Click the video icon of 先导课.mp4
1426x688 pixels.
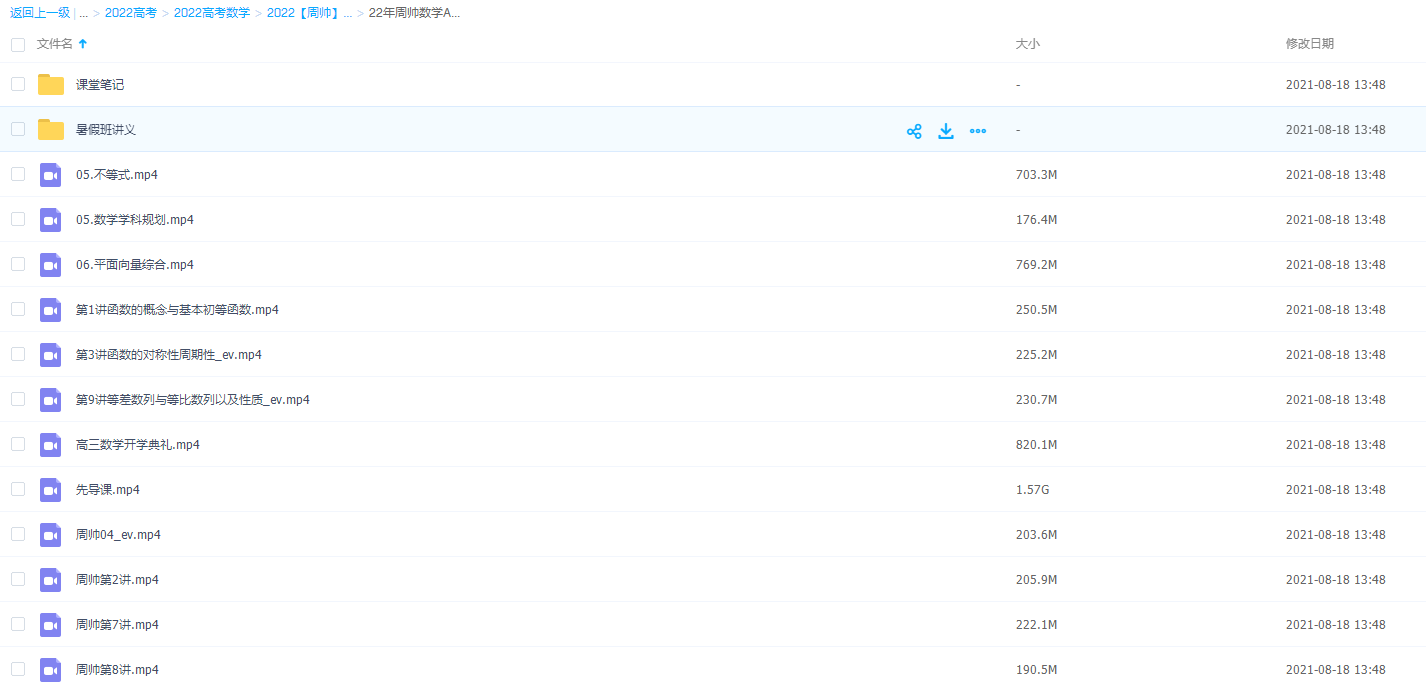(51, 490)
